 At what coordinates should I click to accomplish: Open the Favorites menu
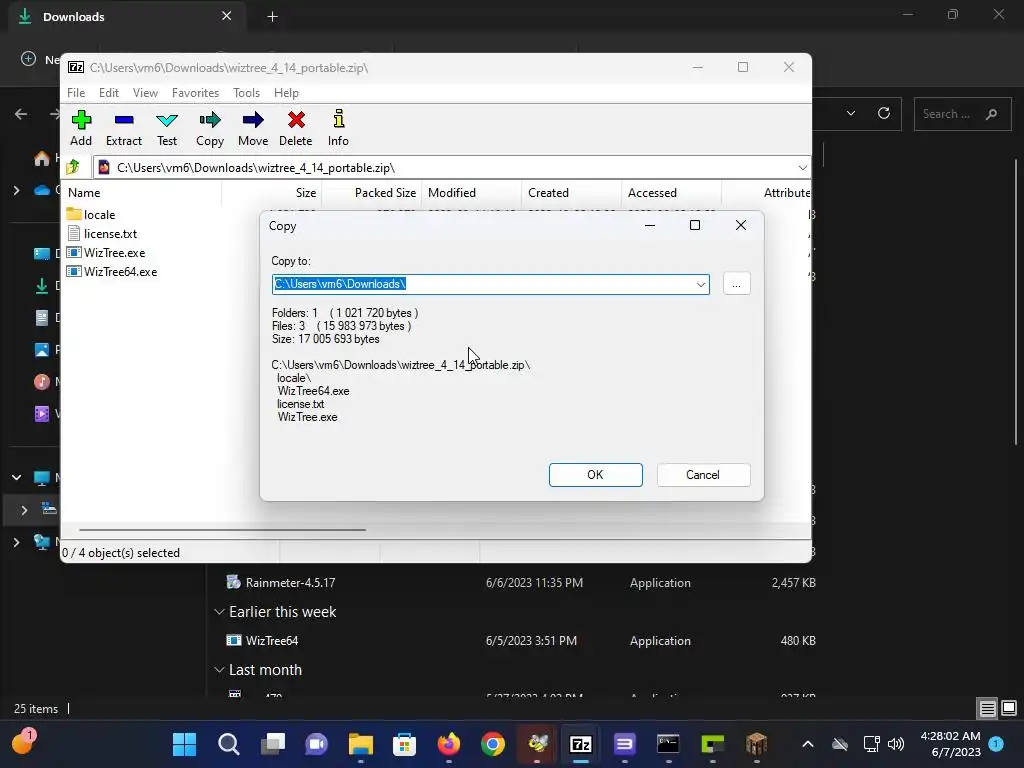(x=195, y=93)
